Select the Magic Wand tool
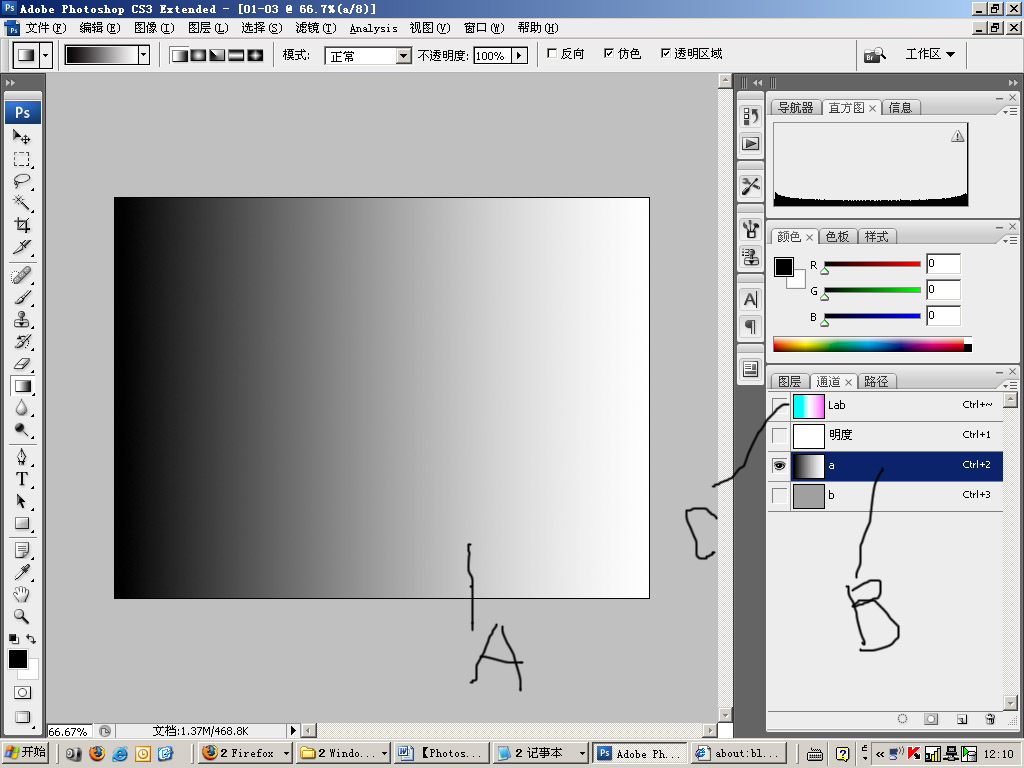1024x768 pixels. [x=22, y=203]
